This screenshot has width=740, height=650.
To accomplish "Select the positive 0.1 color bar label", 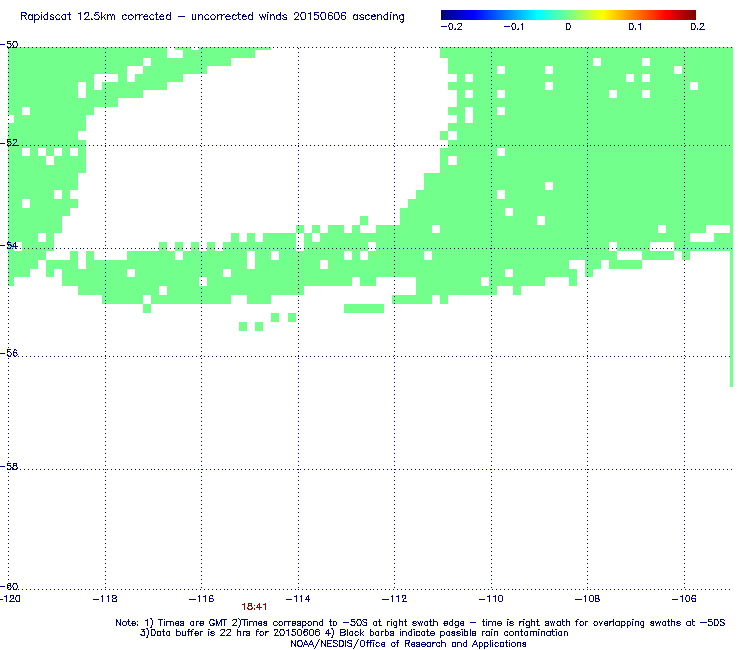I will pos(635,27).
